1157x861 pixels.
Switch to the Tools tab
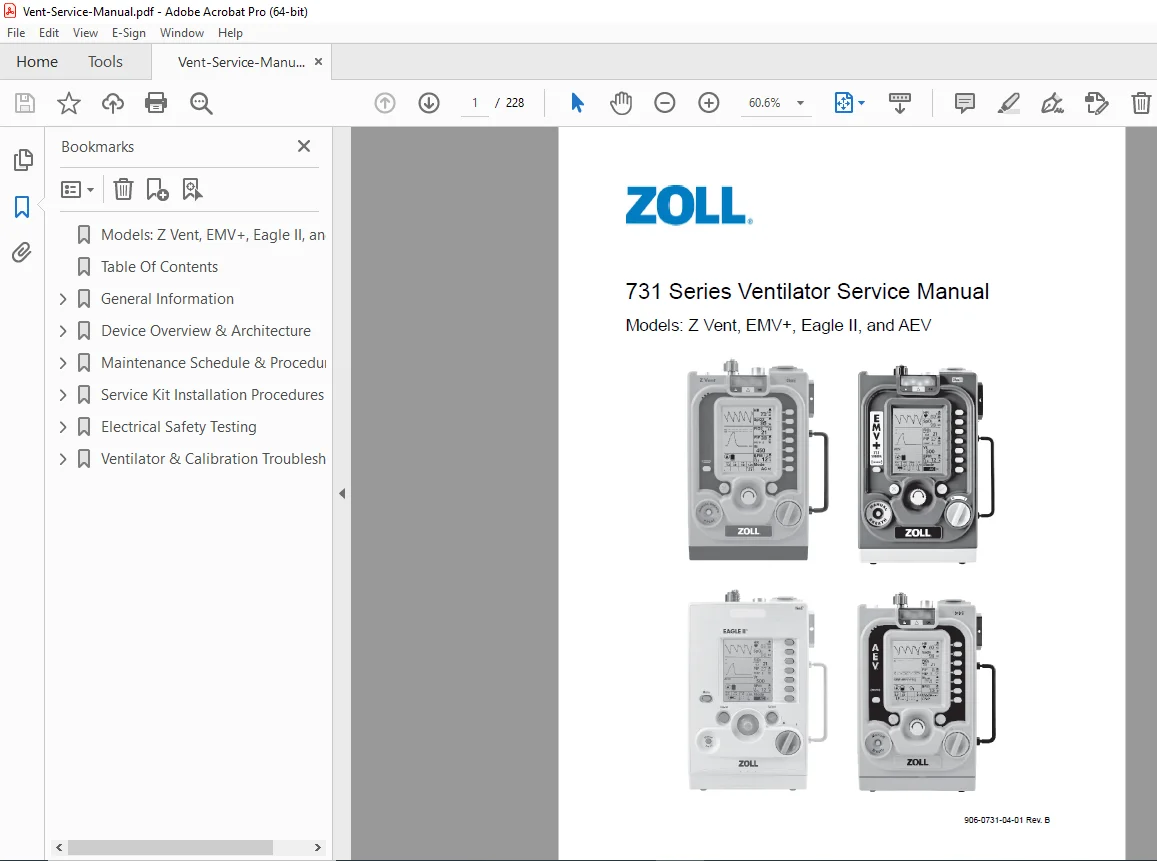105,62
